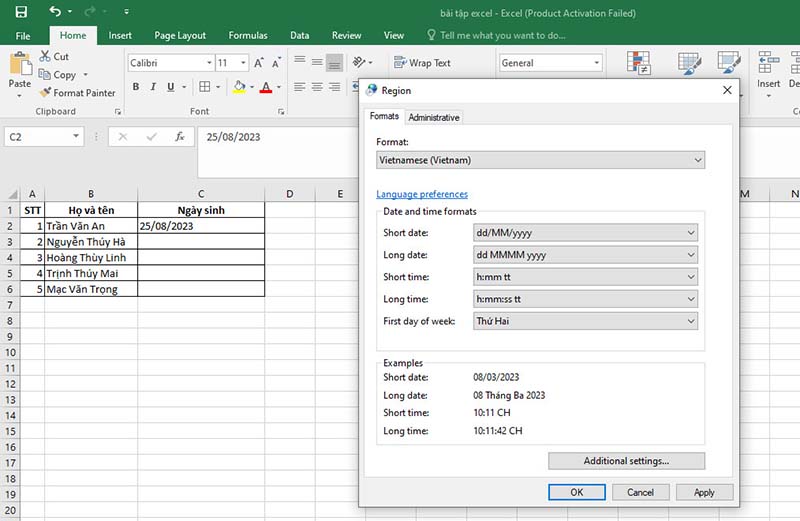Click the Bottom Align icon
The width and height of the screenshot is (800, 521).
coord(335,63)
